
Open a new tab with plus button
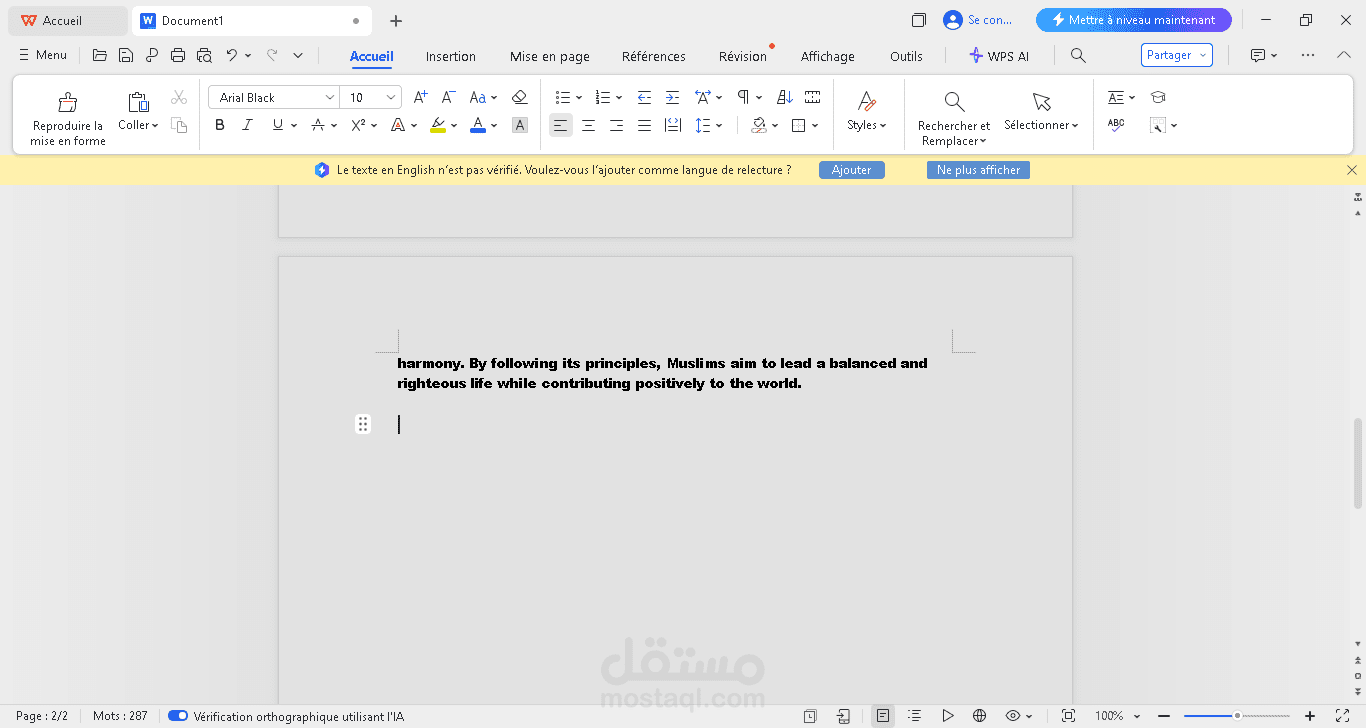click(396, 20)
